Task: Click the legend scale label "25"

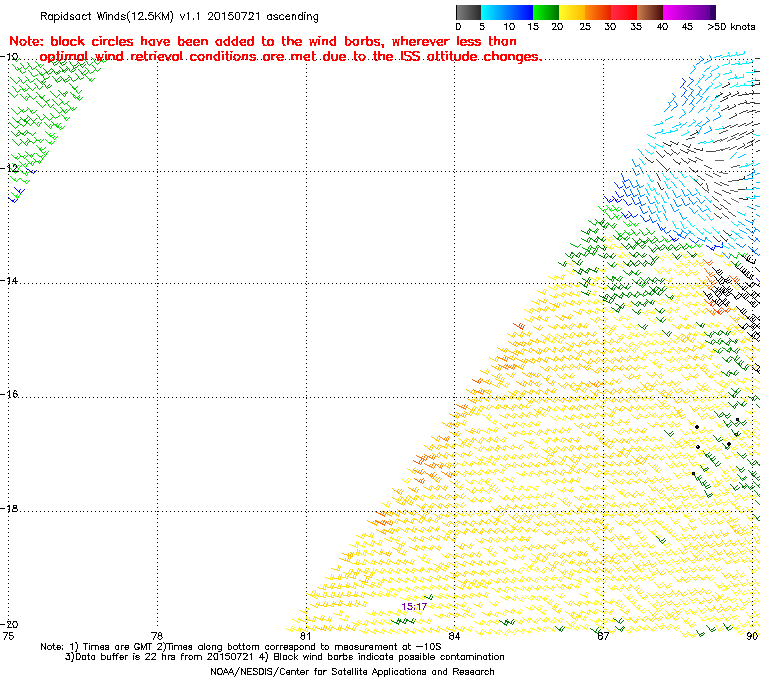Action: click(x=585, y=27)
